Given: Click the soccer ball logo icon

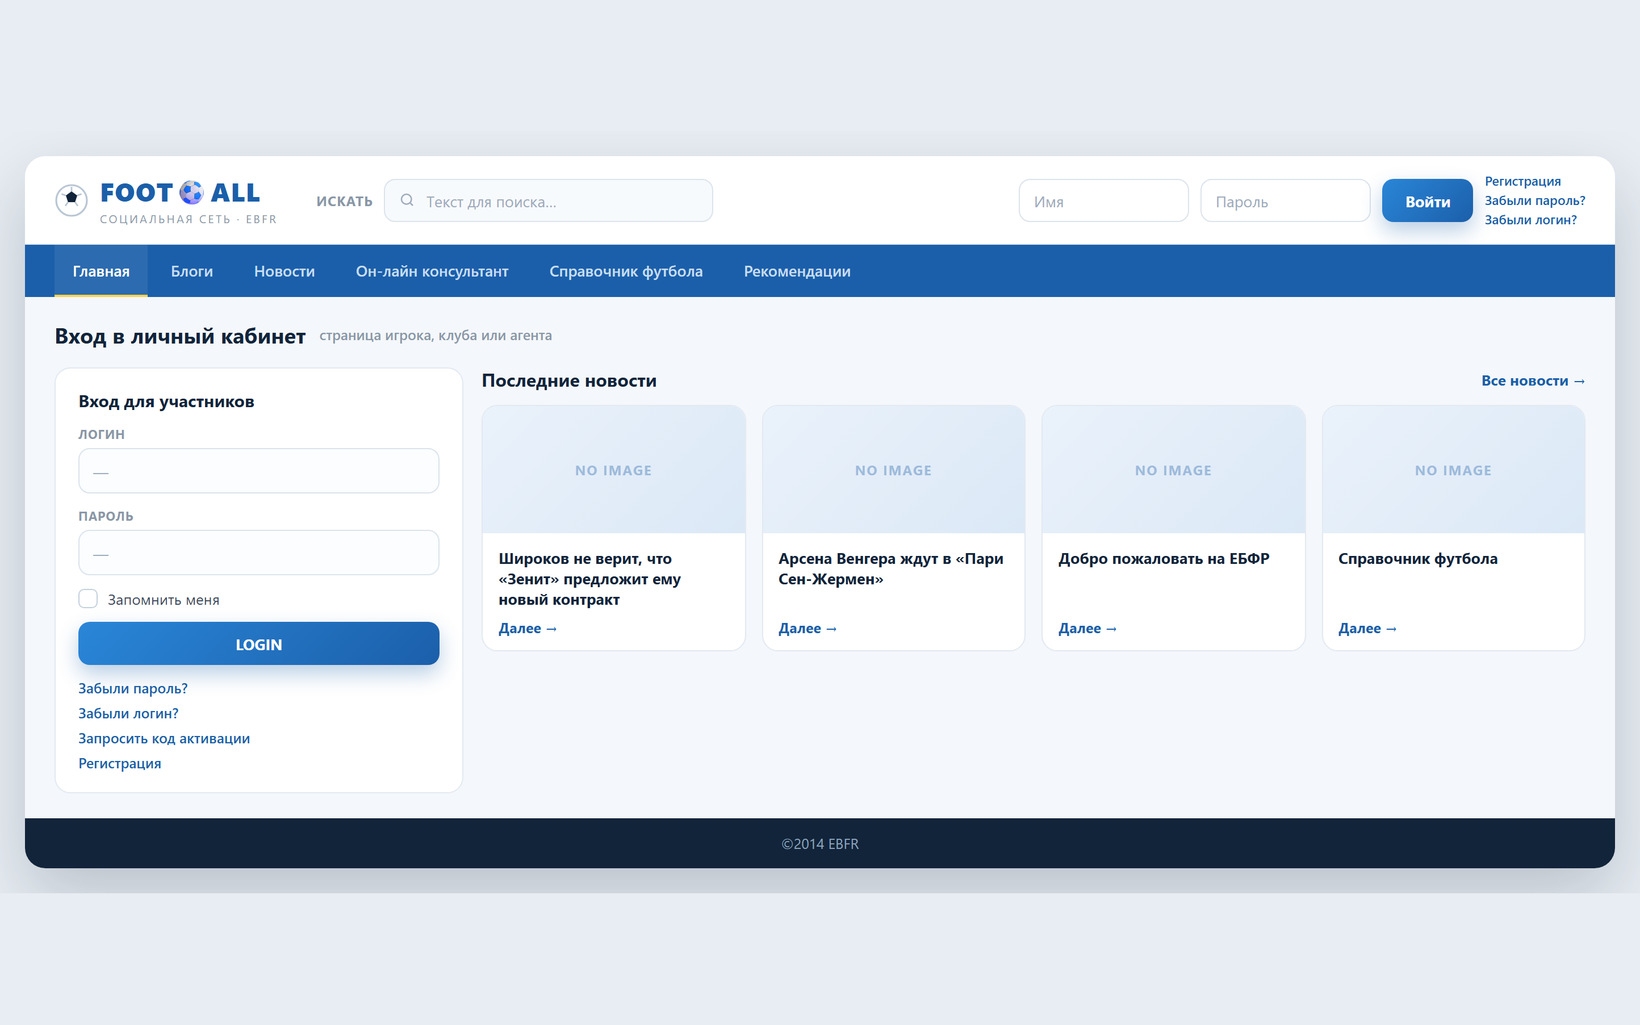Looking at the screenshot, I should tap(71, 200).
